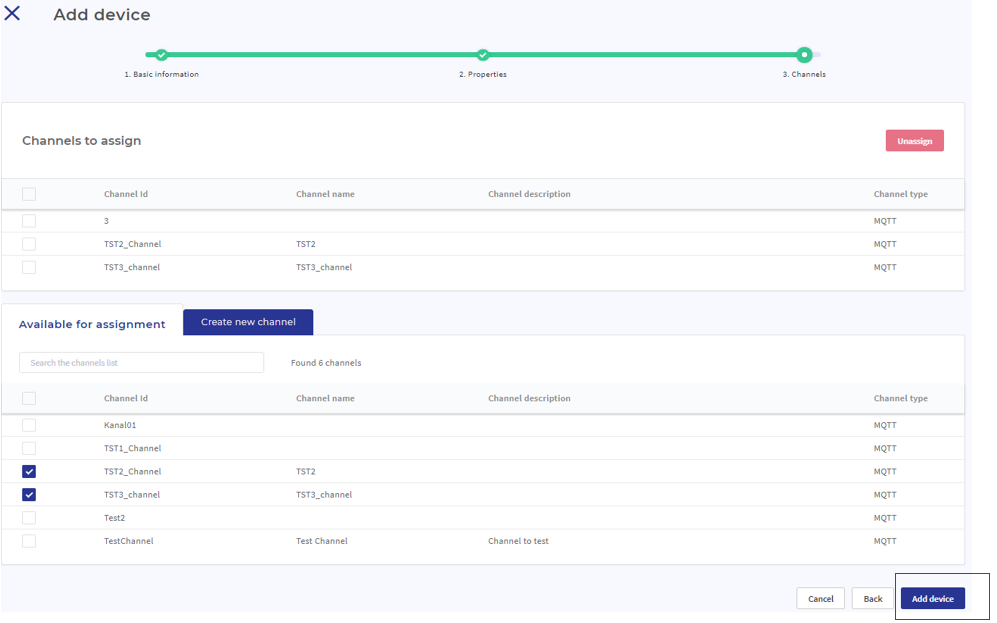Click TST3_channel name in available channels list
Screen dimensions: 997x623
(324, 495)
